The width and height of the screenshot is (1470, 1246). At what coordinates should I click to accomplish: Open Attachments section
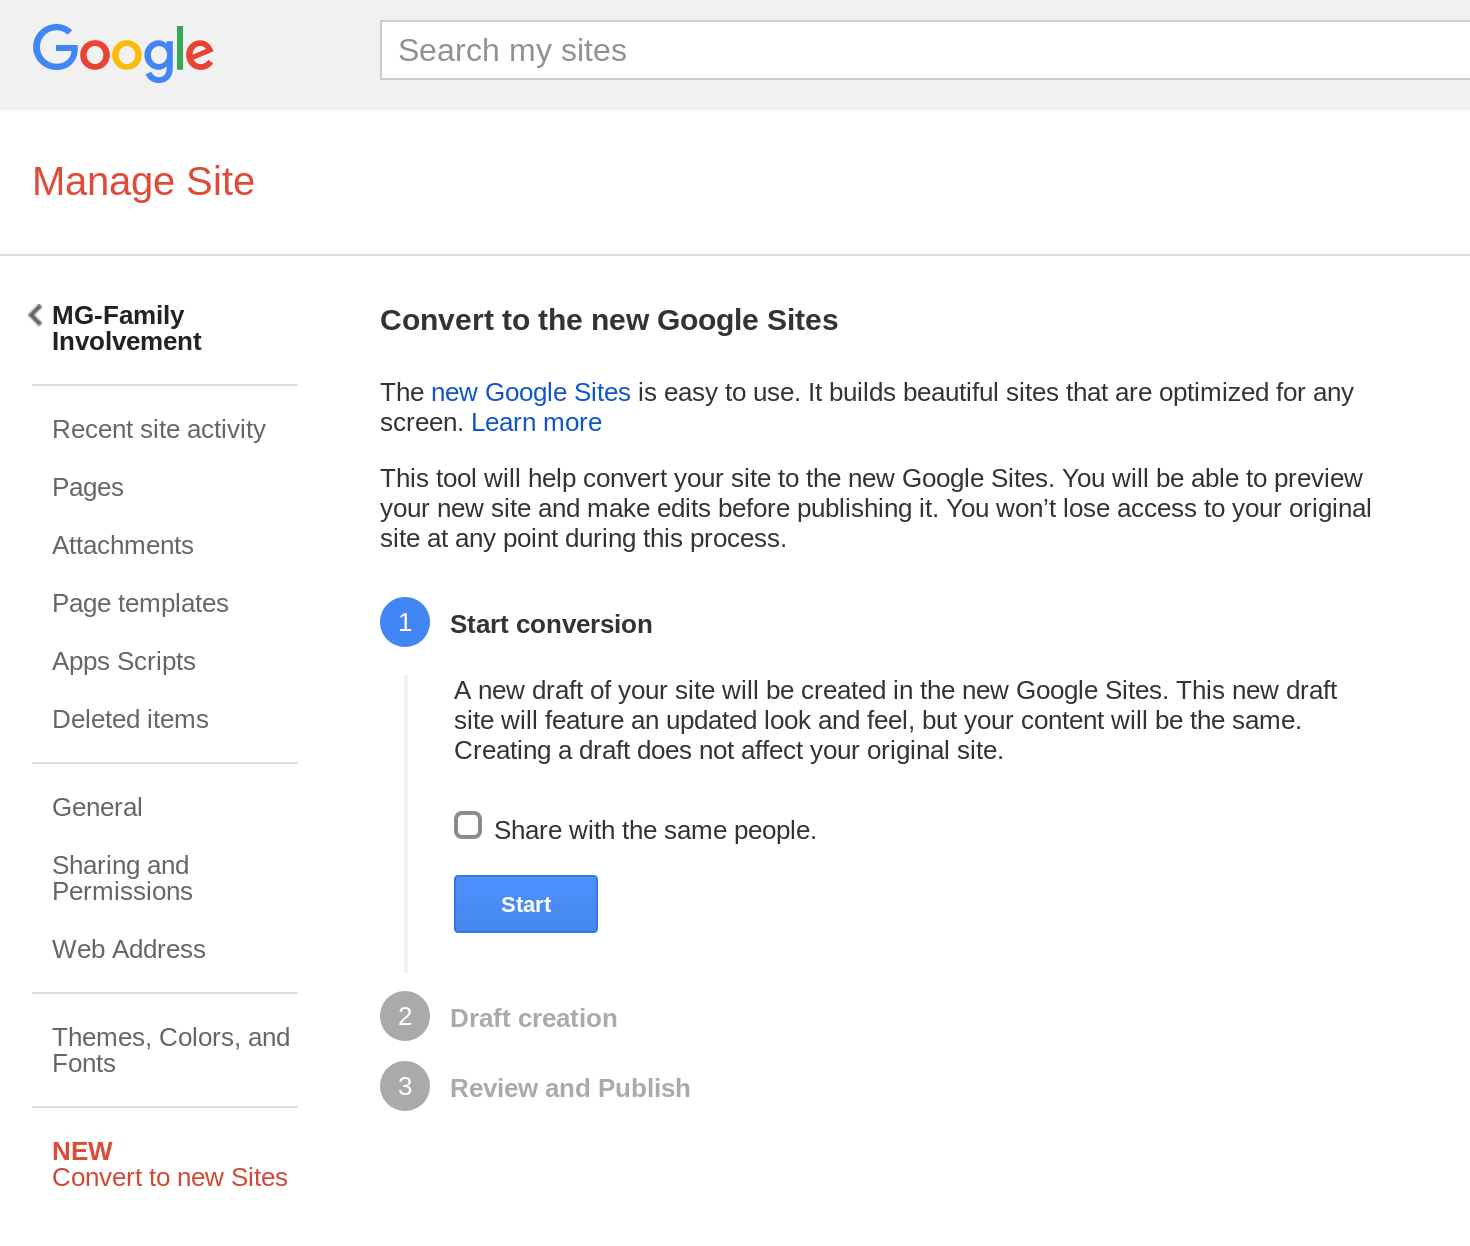(x=123, y=545)
